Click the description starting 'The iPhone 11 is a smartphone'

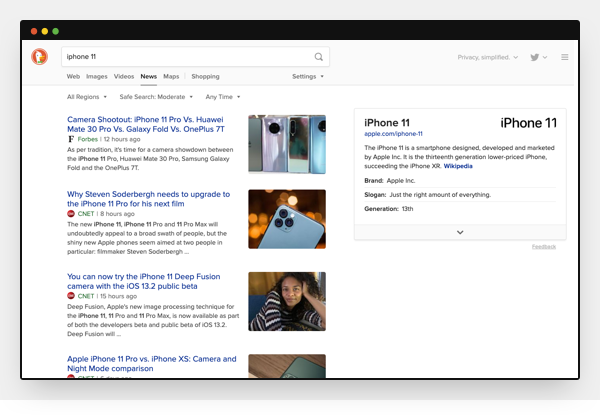[459, 157]
